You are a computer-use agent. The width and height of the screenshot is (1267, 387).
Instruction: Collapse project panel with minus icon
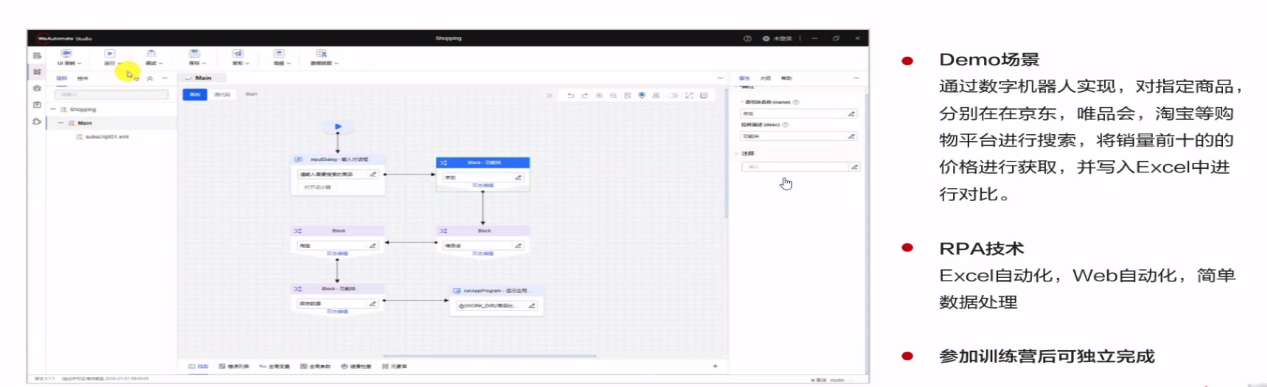(166, 77)
